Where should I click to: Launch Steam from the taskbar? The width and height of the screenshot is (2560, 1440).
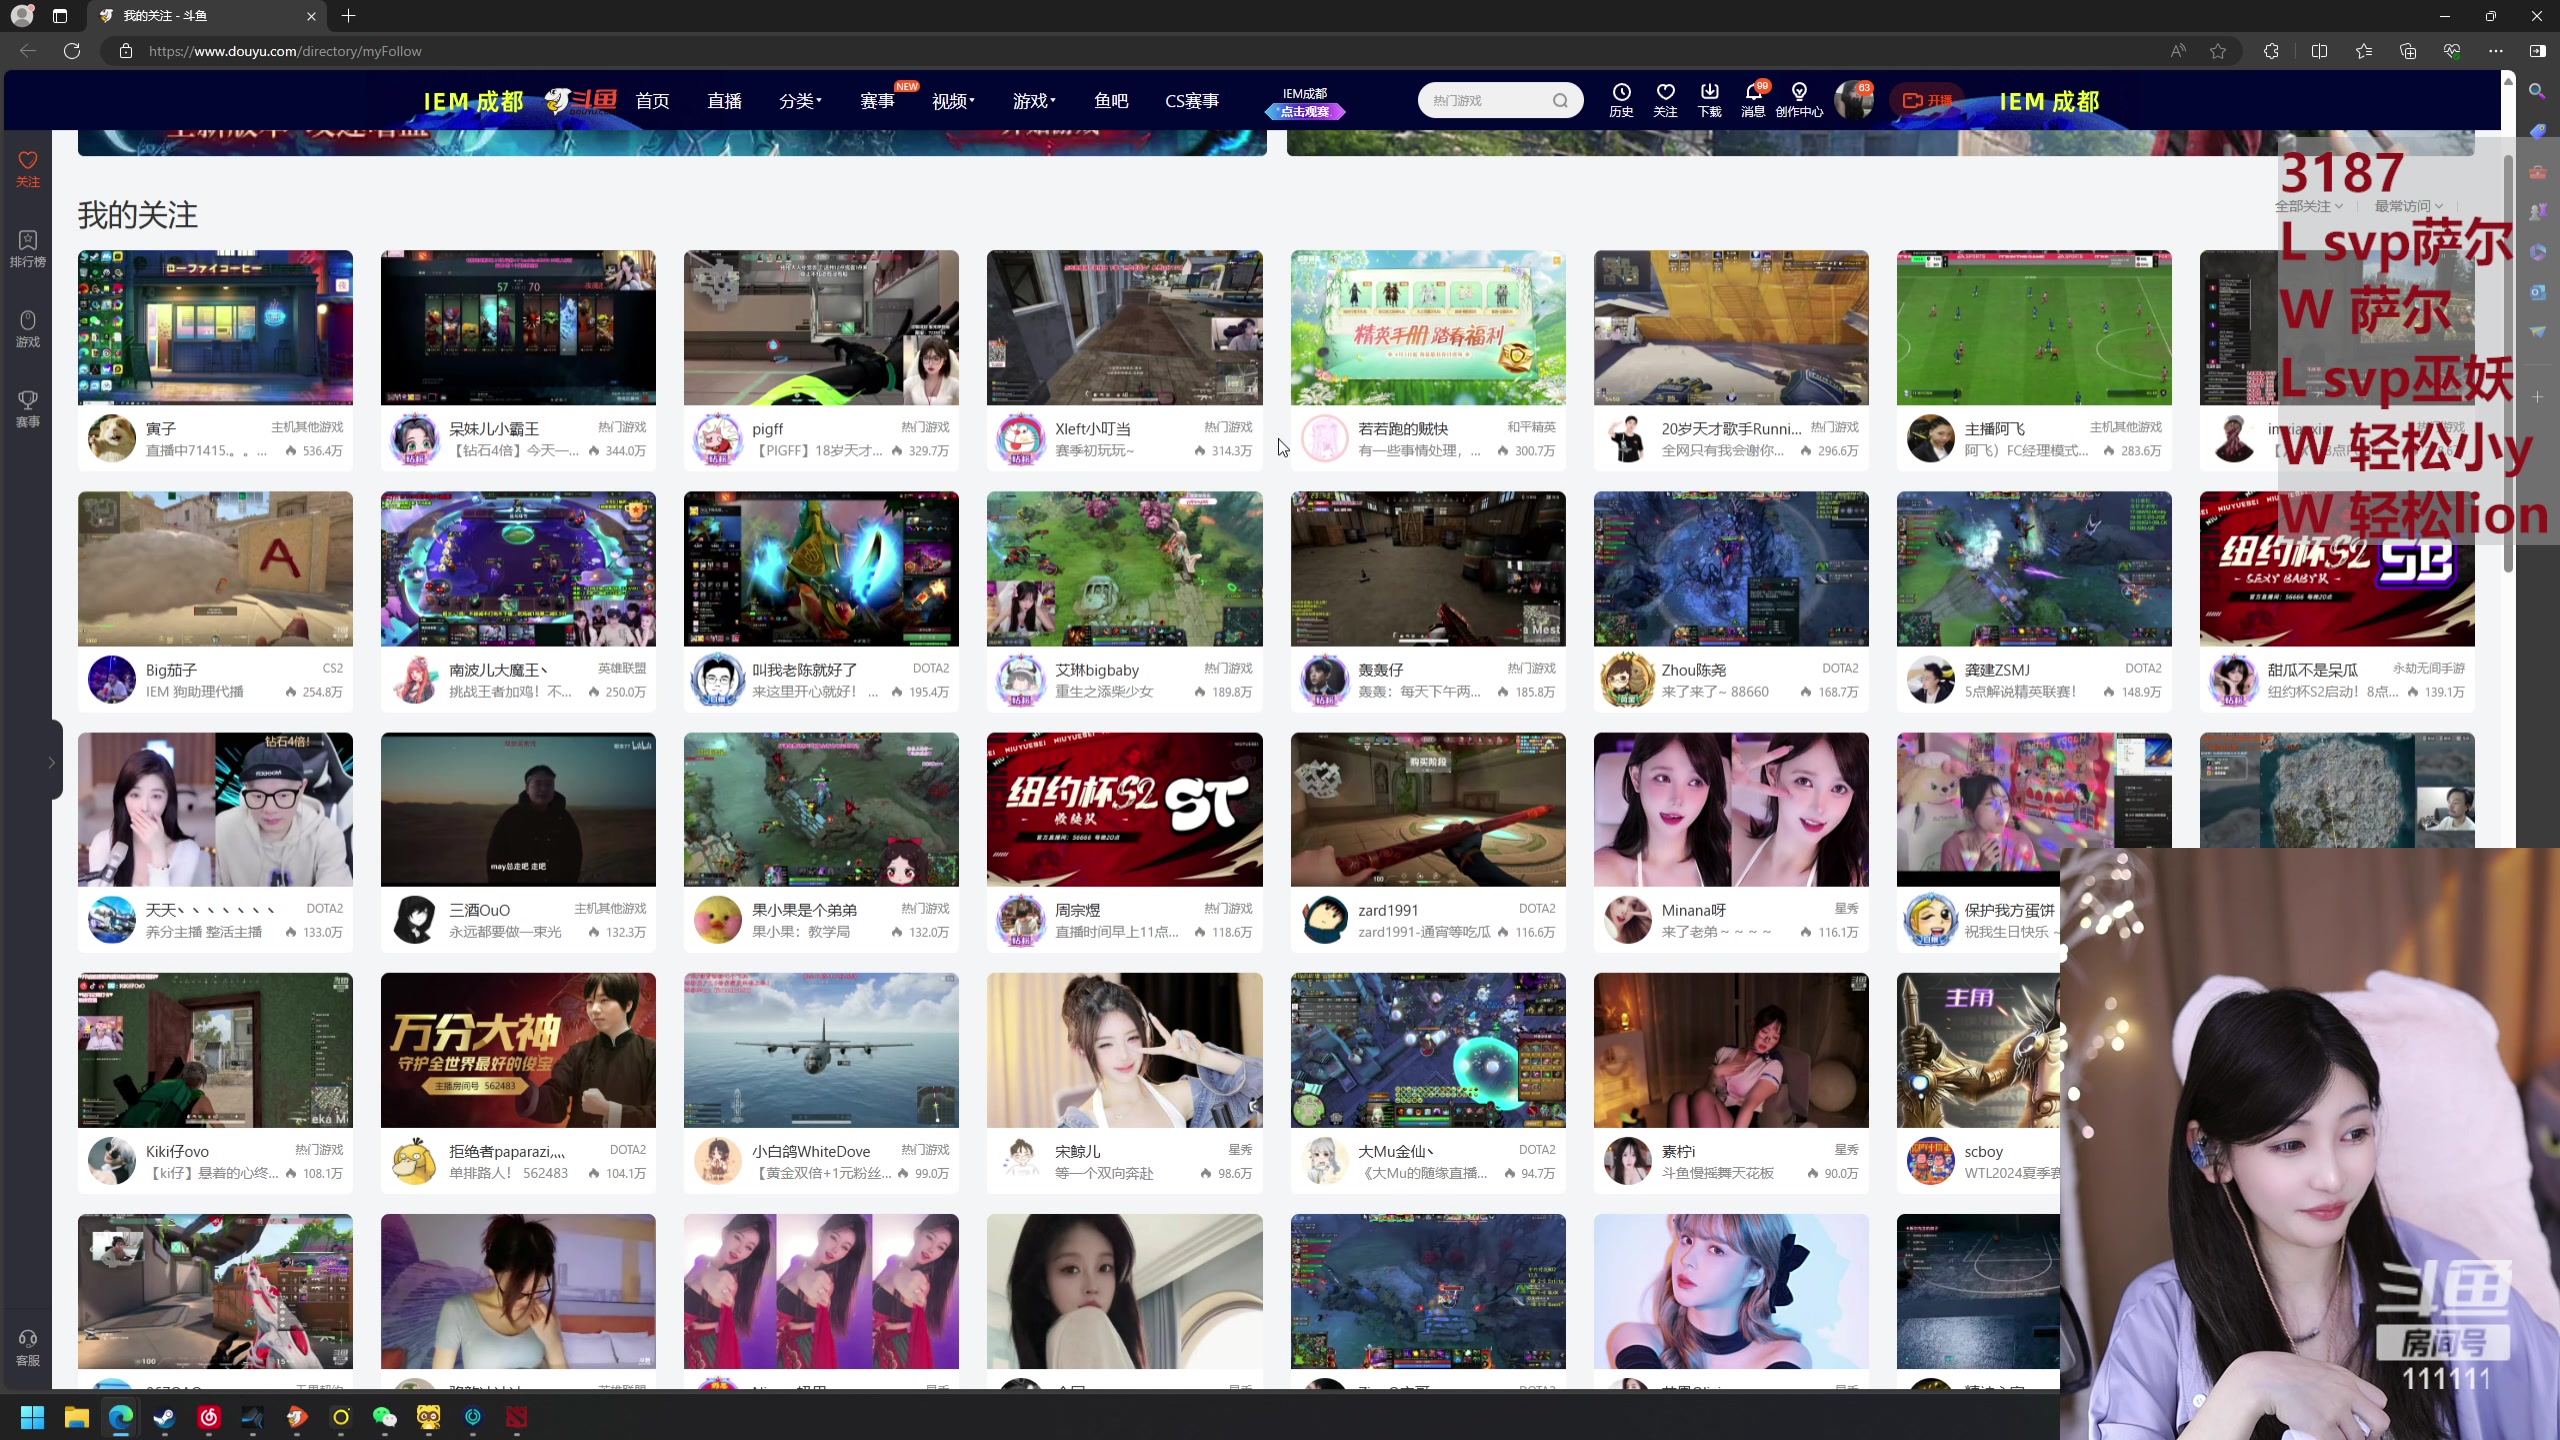click(164, 1417)
